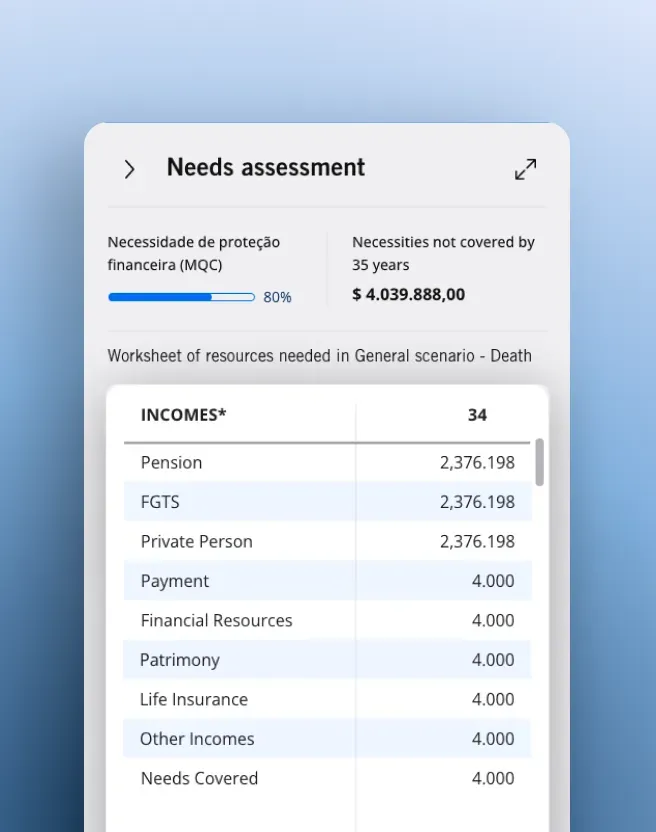The image size is (656, 832).
Task: Click Necessities not covered by 35 years
Action: (x=443, y=254)
